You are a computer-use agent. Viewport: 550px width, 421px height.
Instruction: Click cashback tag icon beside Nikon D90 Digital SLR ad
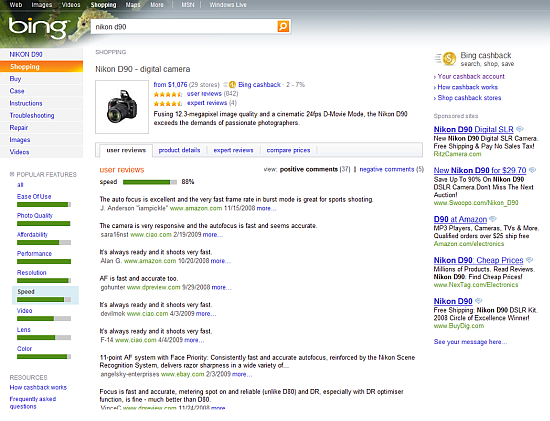tap(520, 129)
